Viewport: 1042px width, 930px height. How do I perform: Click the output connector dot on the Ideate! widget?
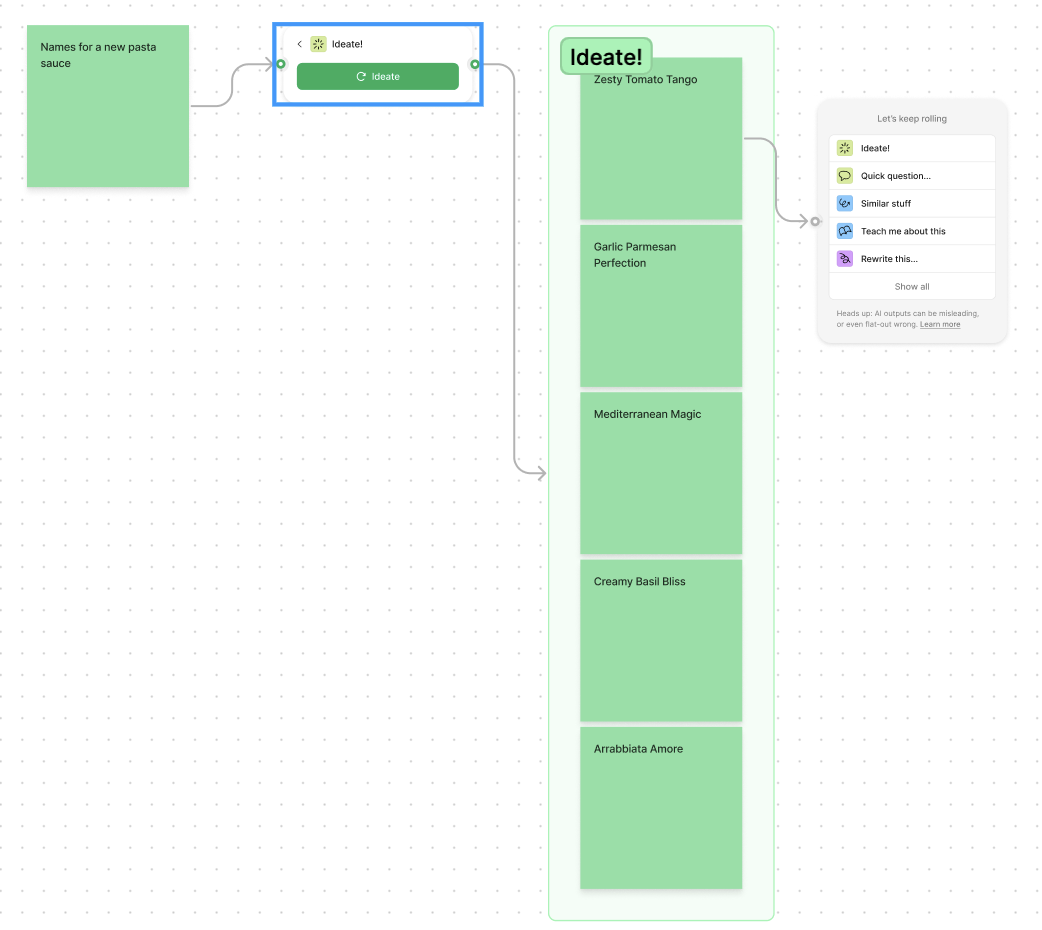coord(475,65)
